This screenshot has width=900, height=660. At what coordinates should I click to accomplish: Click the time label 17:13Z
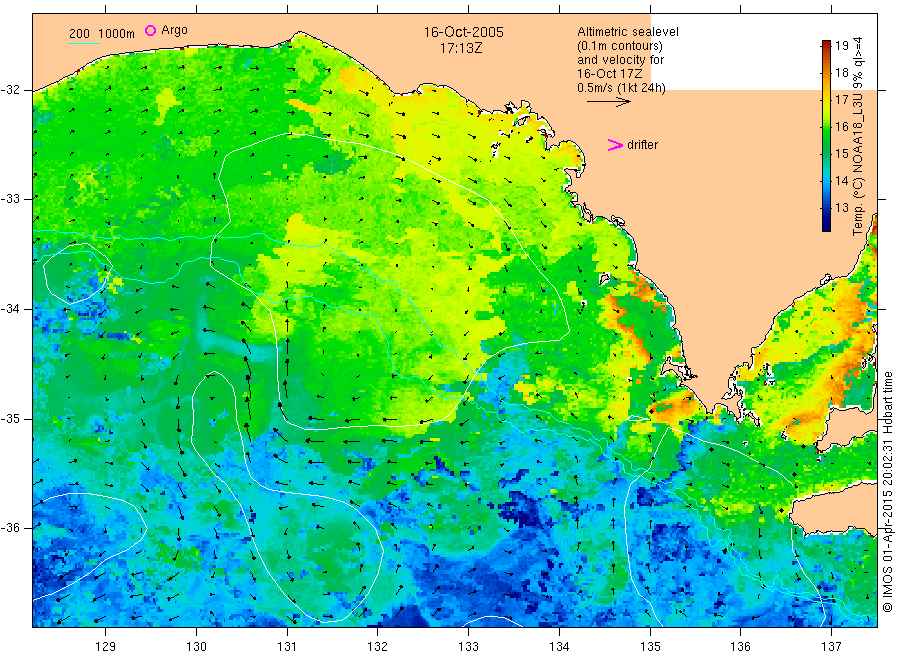pyautogui.click(x=461, y=48)
